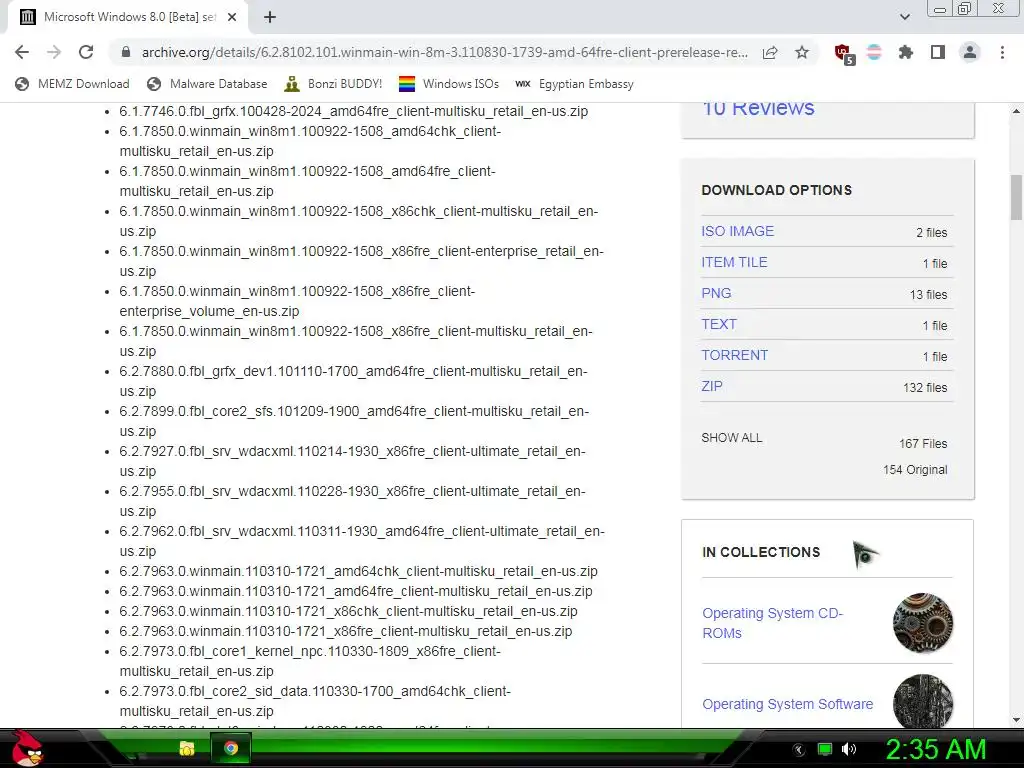Go back to the previous page
This screenshot has height=768, width=1024.
22,52
